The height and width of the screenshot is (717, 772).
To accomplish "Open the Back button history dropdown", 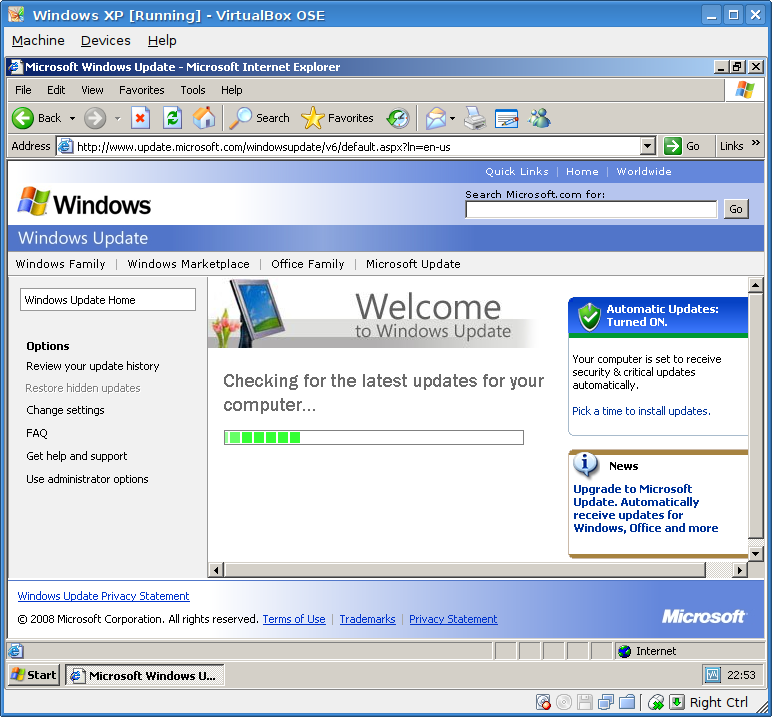I will click(72, 118).
